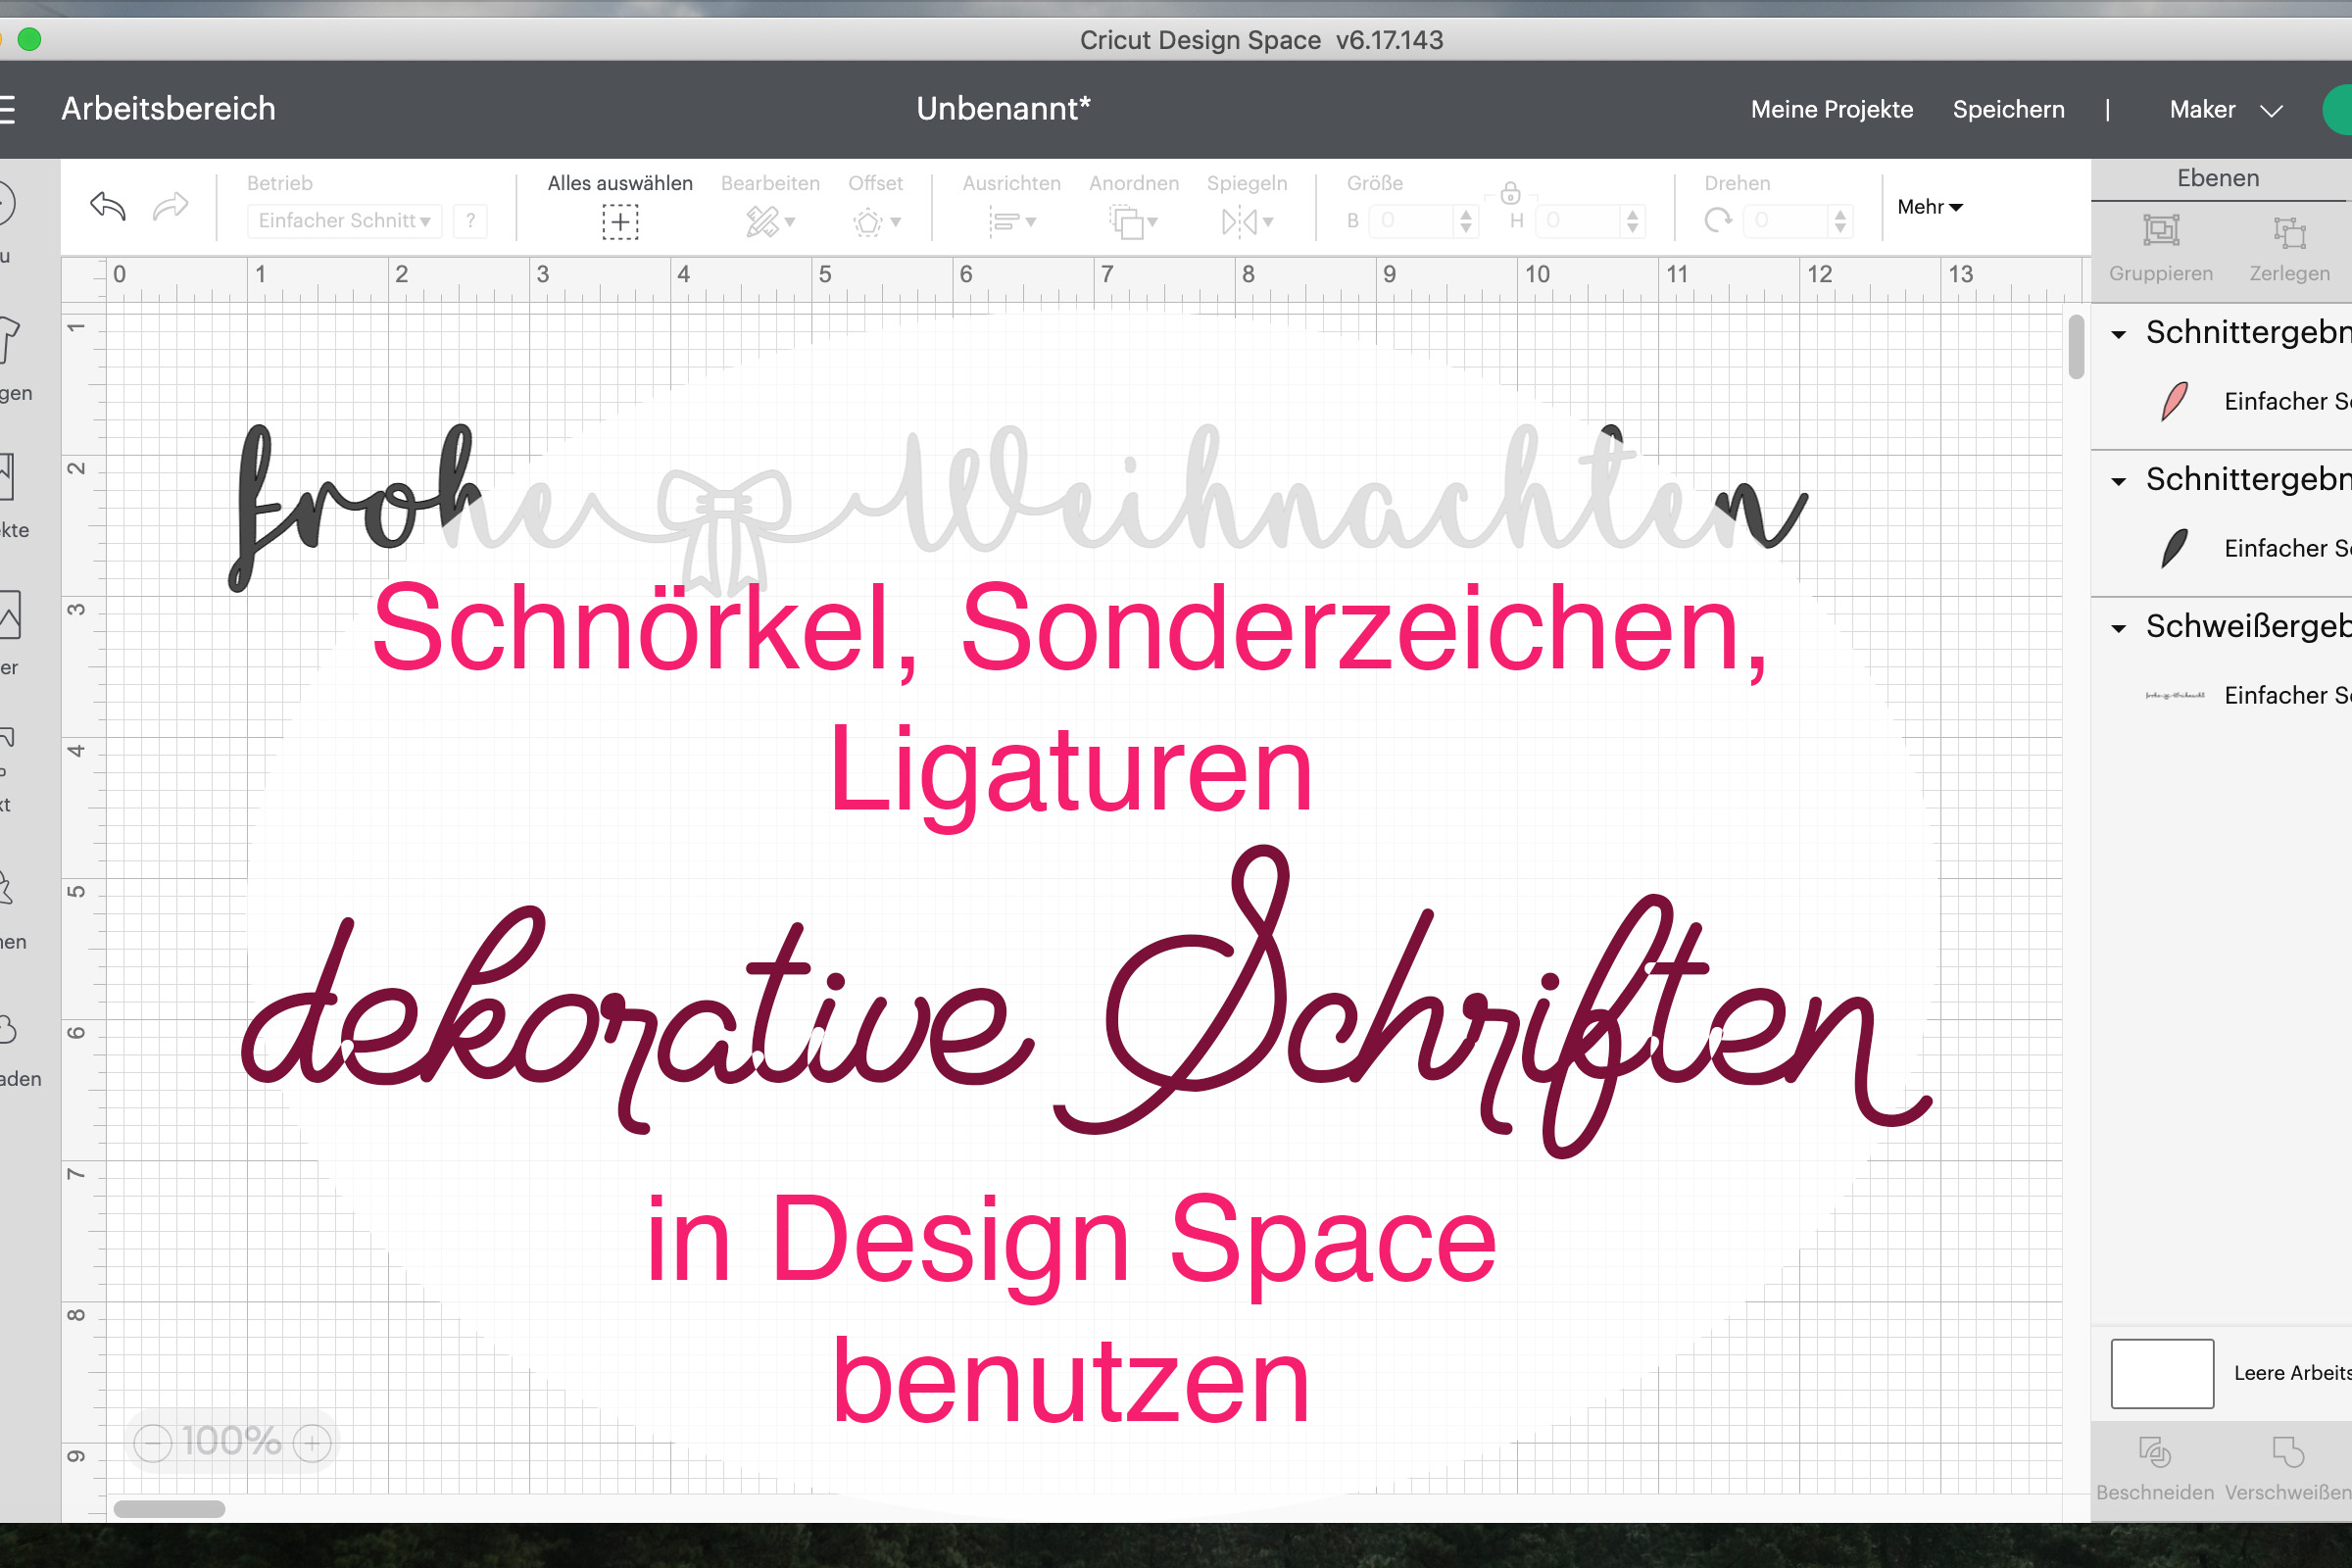Screen dimensions: 2352x1568
Task: Click the plus icon to zoom in canvas
Action: pos(311,1443)
